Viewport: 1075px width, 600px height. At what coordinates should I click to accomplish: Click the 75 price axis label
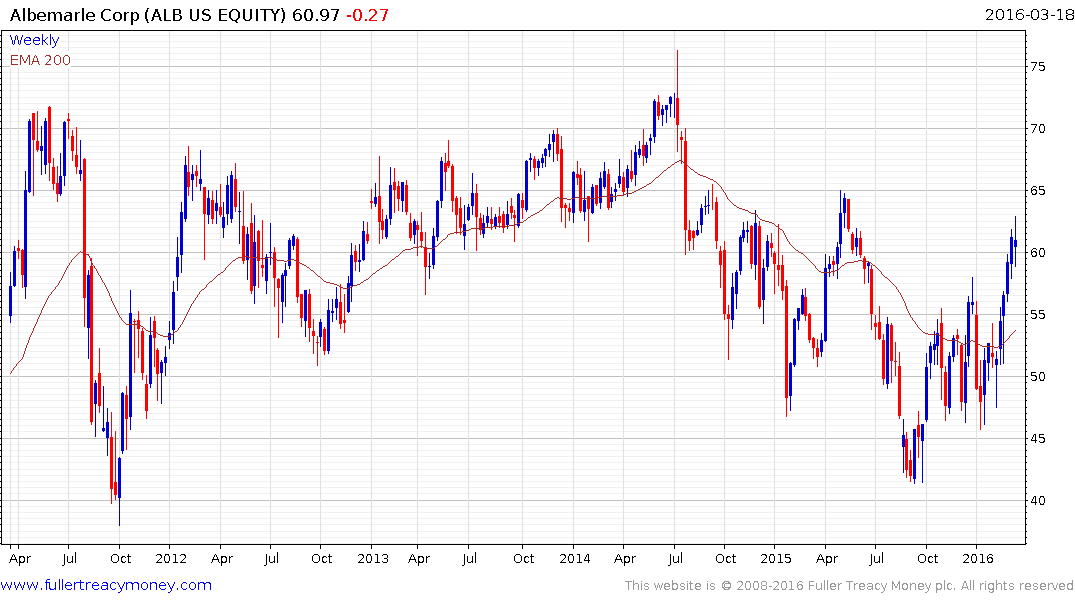click(1037, 67)
